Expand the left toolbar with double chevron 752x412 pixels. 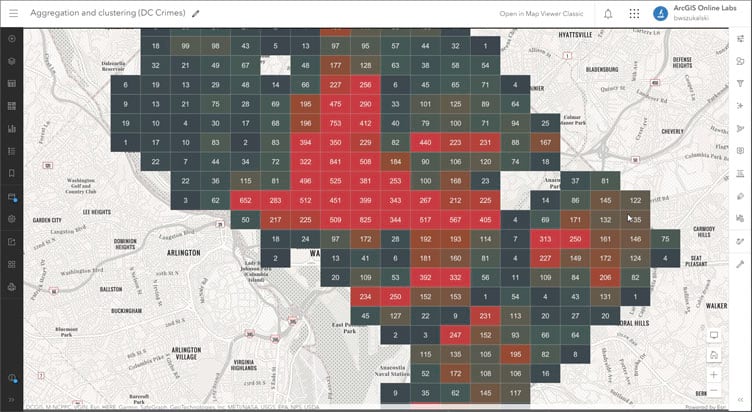[12, 400]
